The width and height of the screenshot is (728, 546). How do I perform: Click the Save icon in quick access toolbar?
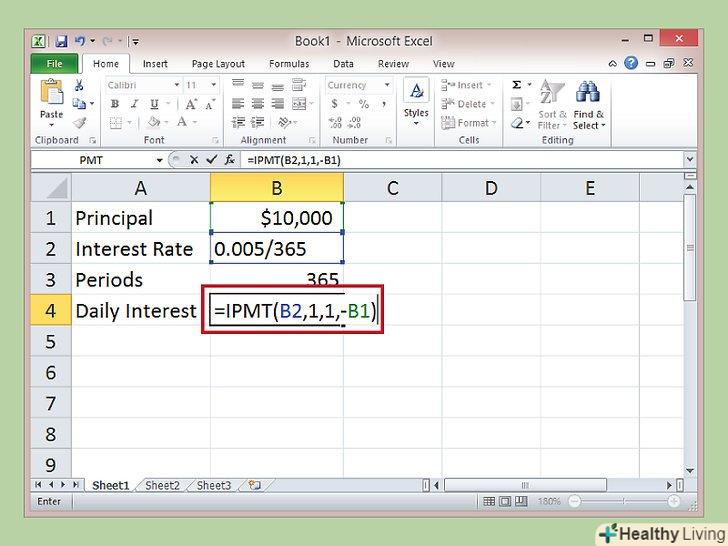click(61, 41)
